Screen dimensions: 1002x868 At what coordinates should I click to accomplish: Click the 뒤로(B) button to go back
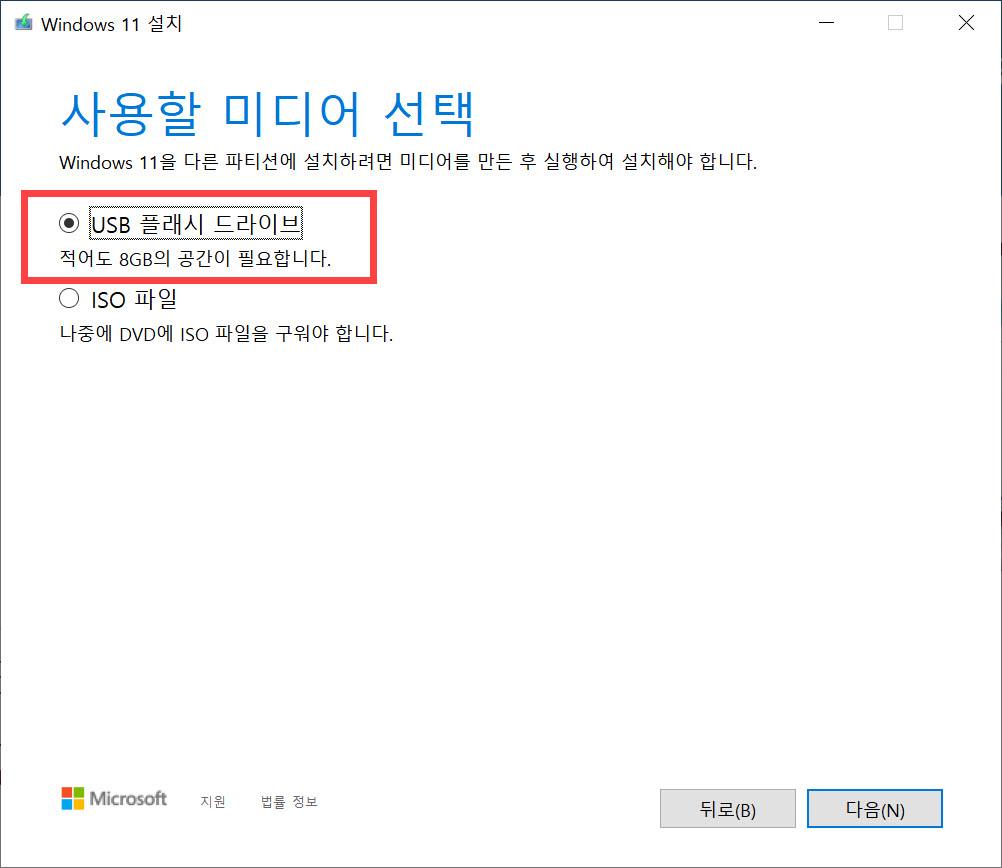[x=727, y=808]
